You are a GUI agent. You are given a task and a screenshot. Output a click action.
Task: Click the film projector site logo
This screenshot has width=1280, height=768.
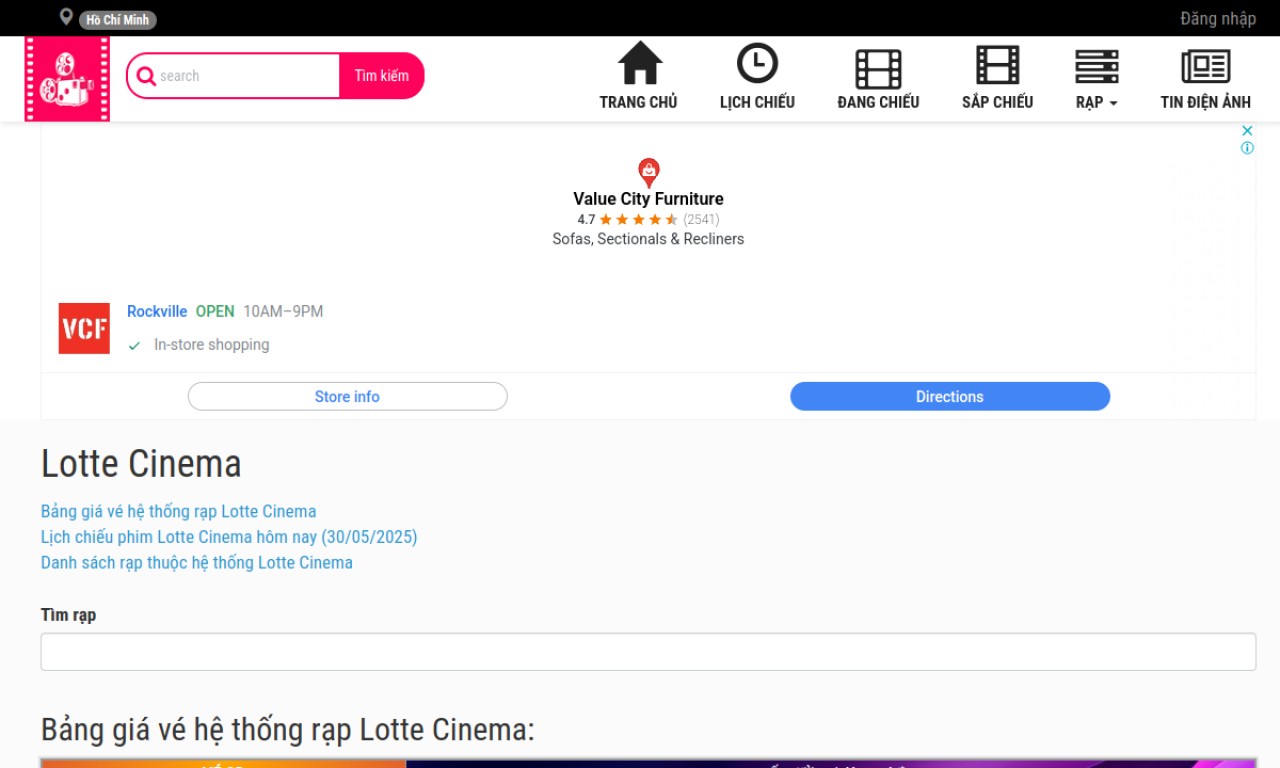pyautogui.click(x=67, y=79)
